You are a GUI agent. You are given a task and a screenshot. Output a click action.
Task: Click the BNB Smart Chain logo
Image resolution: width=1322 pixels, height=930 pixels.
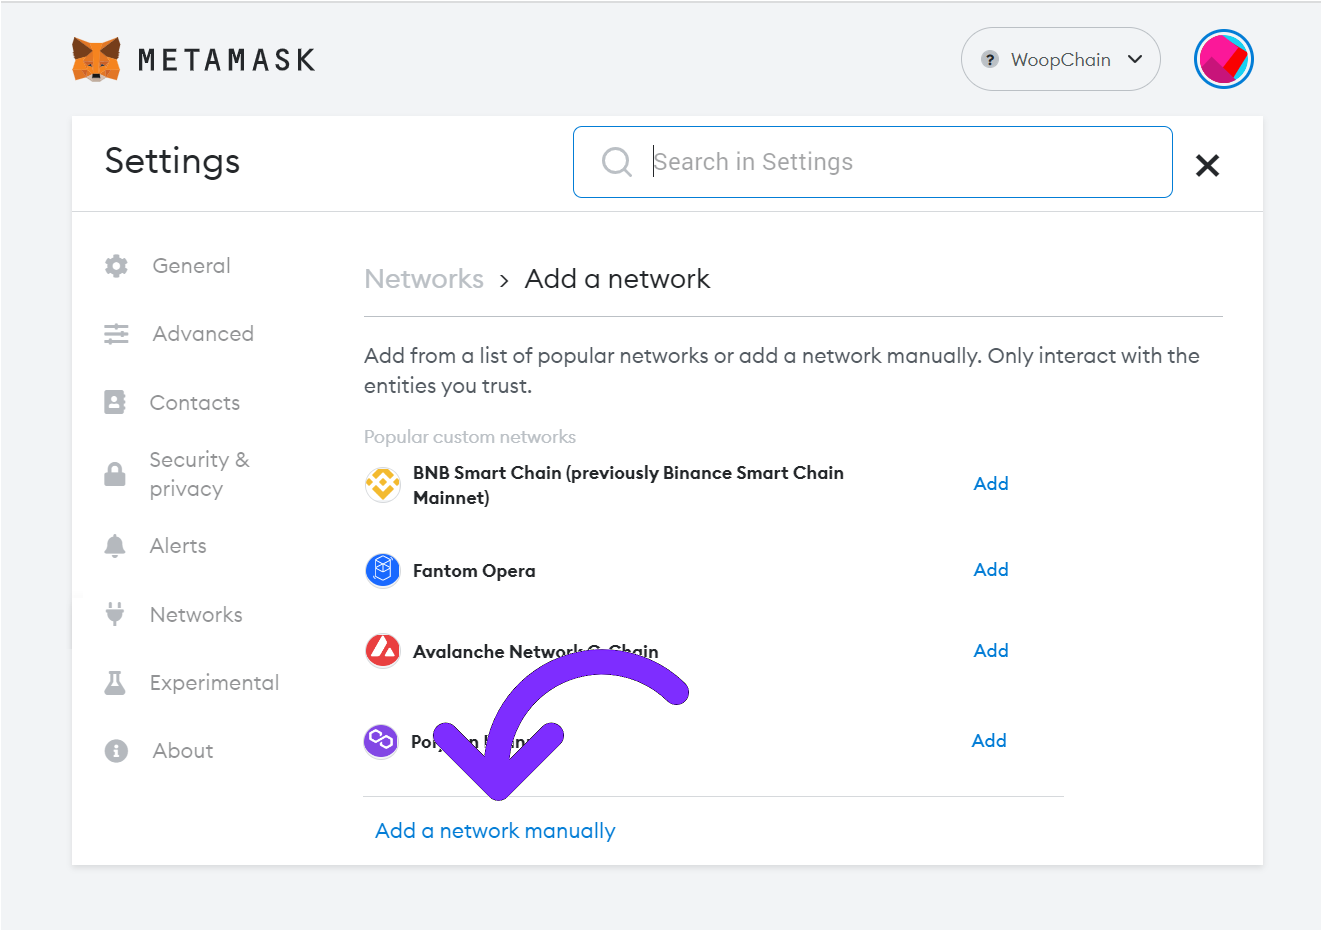pos(382,485)
